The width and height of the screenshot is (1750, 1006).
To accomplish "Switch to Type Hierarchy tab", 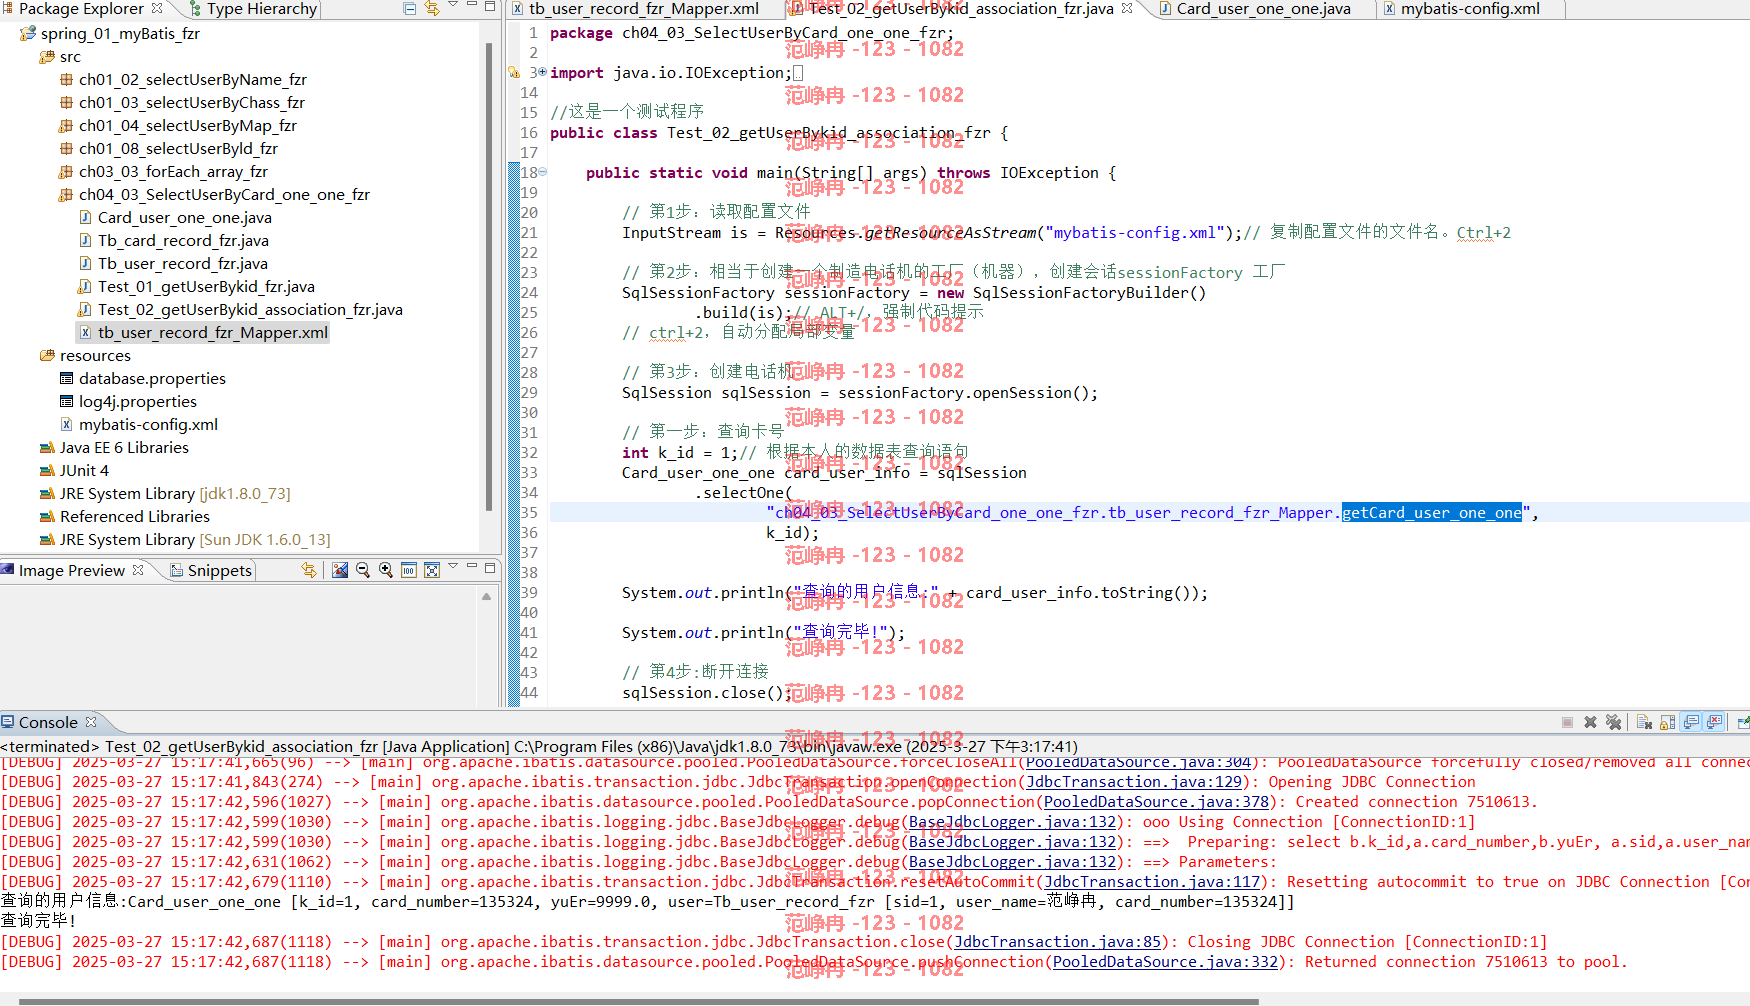I will coord(253,9).
